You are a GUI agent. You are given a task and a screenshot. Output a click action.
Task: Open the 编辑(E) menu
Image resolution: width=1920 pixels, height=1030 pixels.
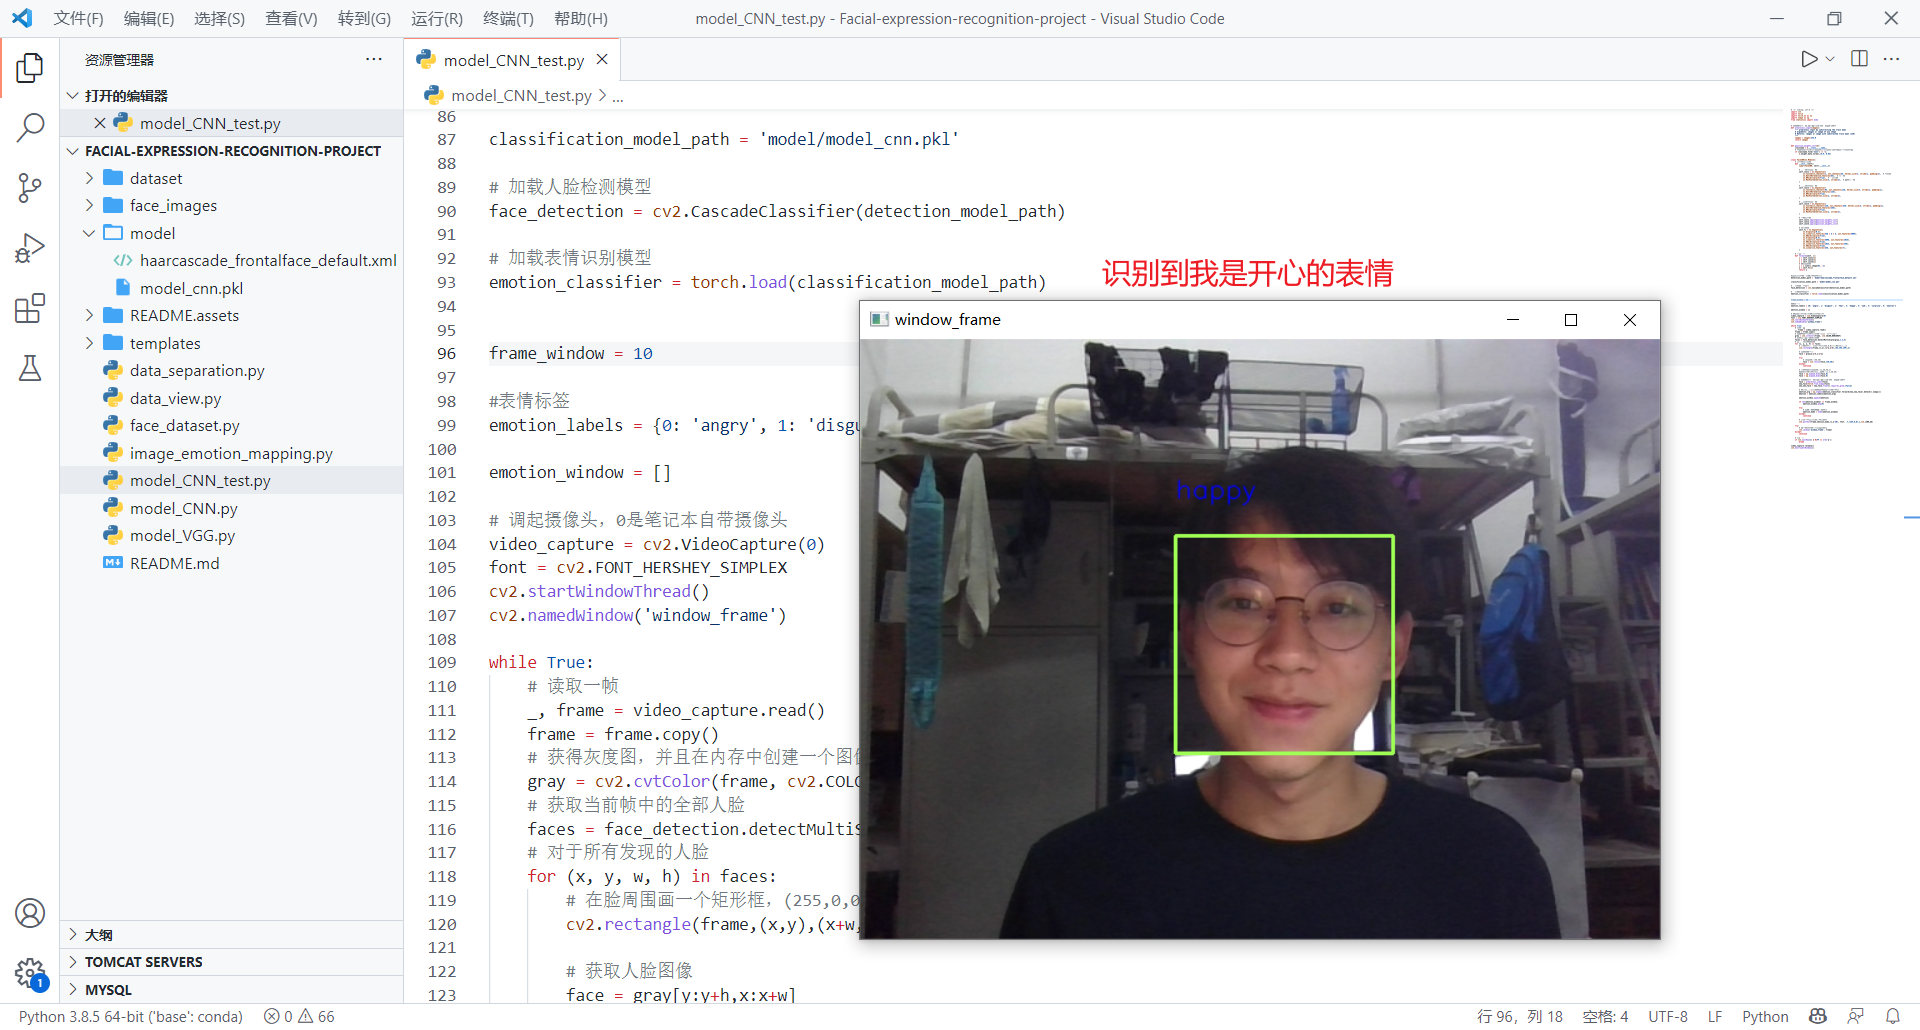click(x=149, y=18)
